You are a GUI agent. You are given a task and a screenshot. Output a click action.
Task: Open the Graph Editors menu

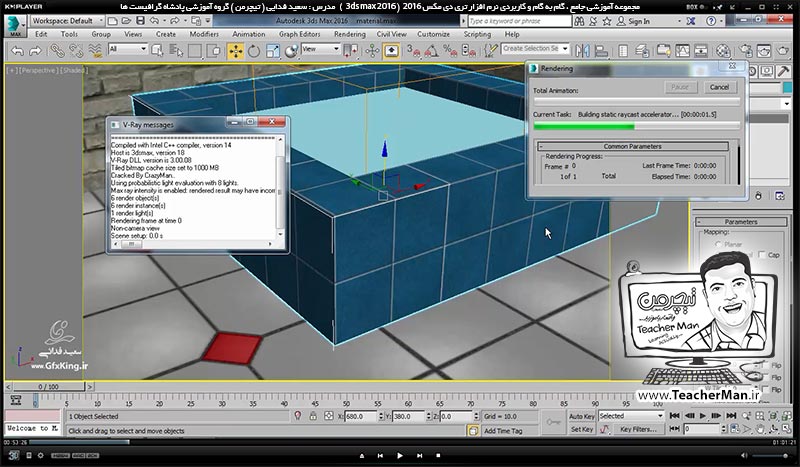[299, 34]
